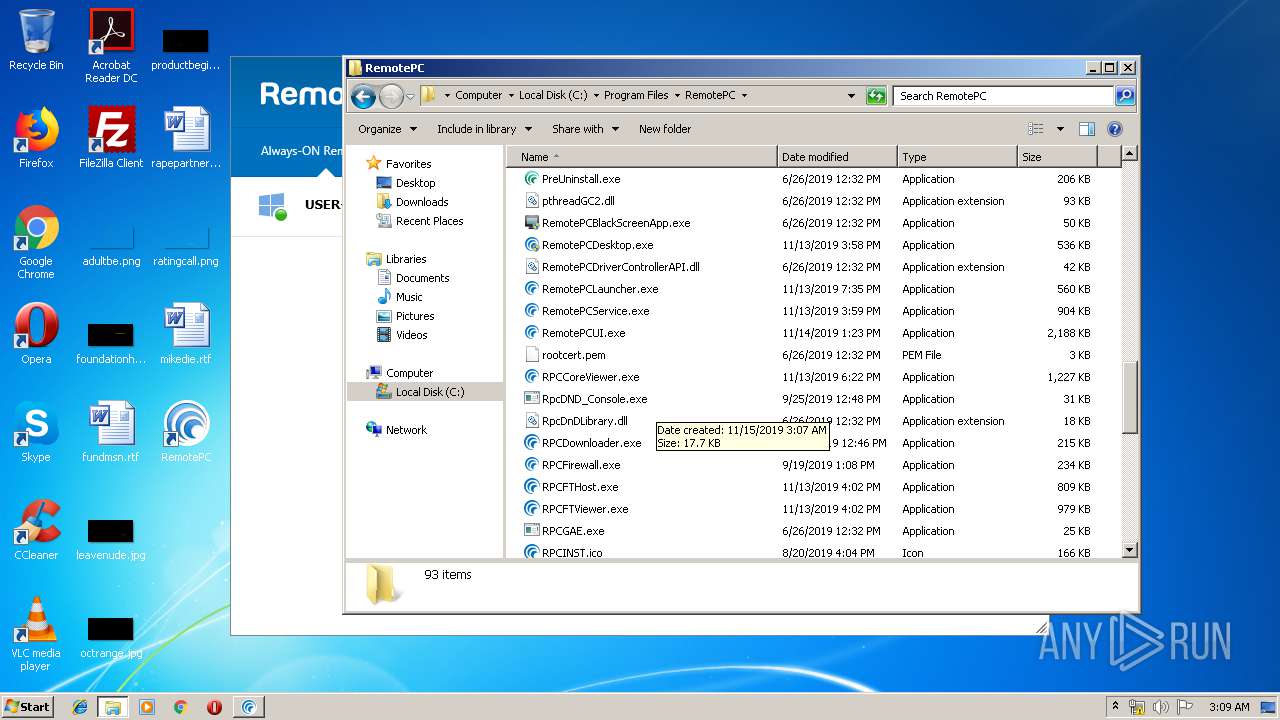1280x720 pixels.
Task: Select Desktop under Favorites
Action: 415,183
